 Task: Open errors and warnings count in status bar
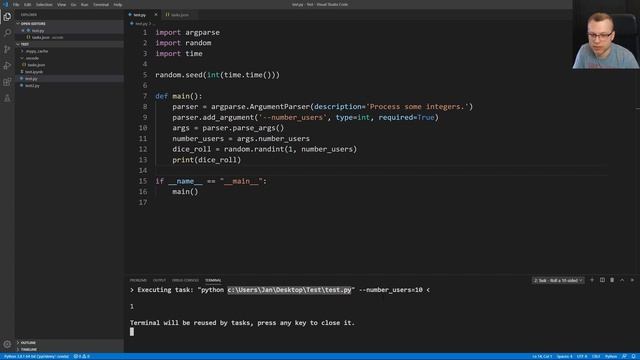pyautogui.click(x=82, y=356)
